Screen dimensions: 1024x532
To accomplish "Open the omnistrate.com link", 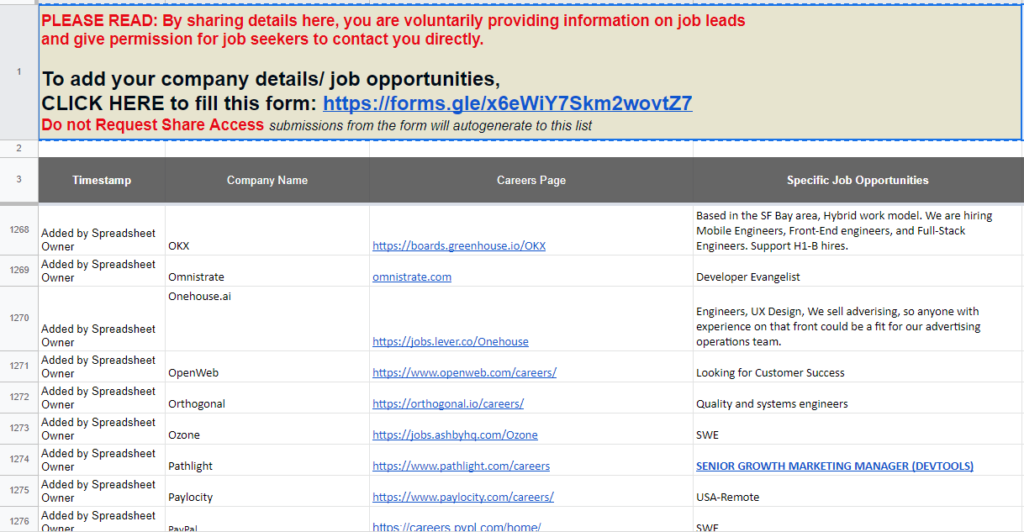I will [x=411, y=277].
